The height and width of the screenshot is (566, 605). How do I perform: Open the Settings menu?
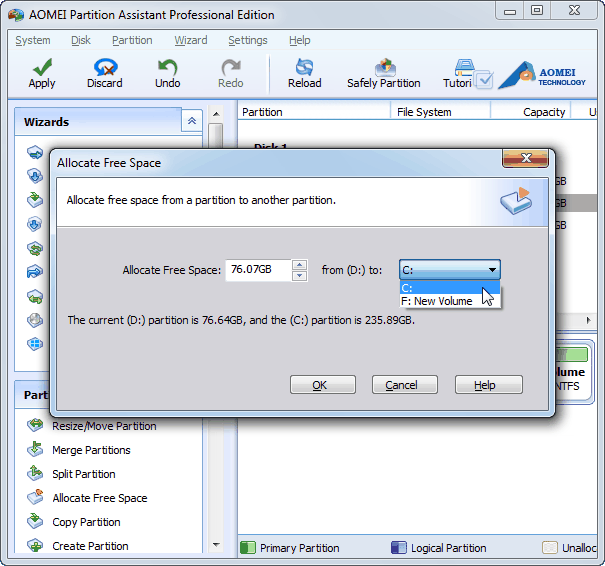point(248,40)
